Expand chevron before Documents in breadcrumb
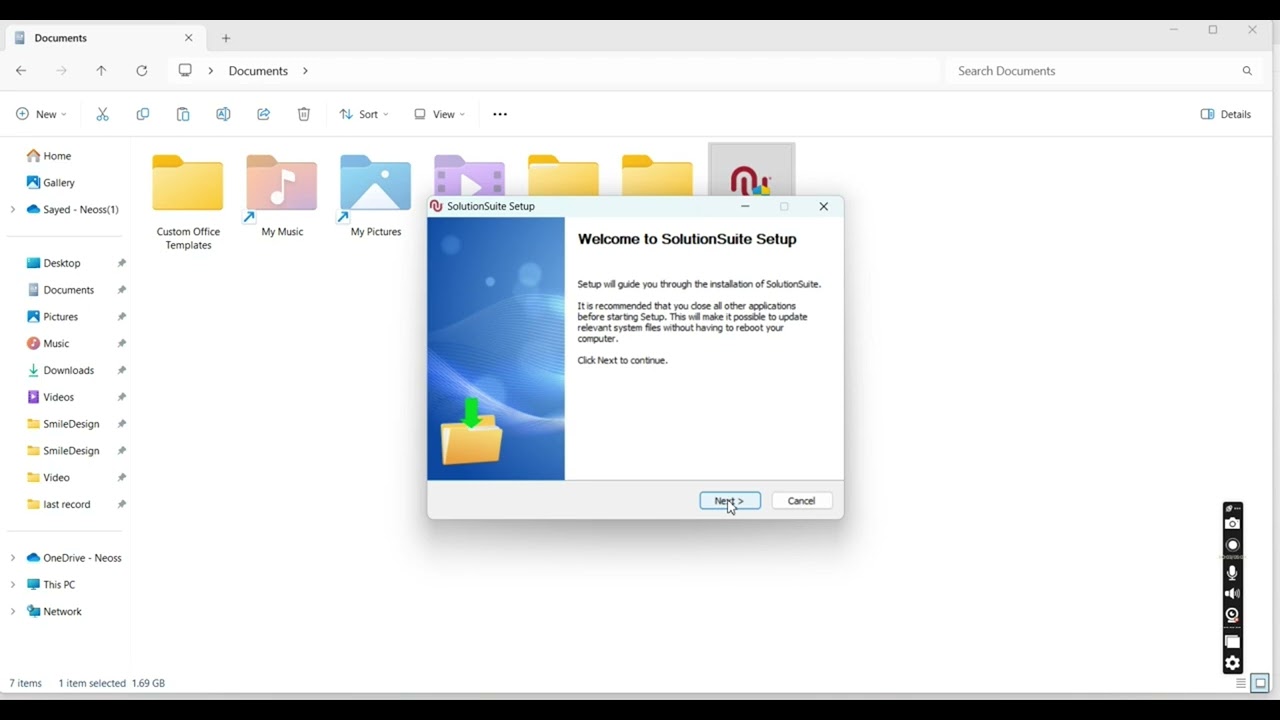 point(211,71)
